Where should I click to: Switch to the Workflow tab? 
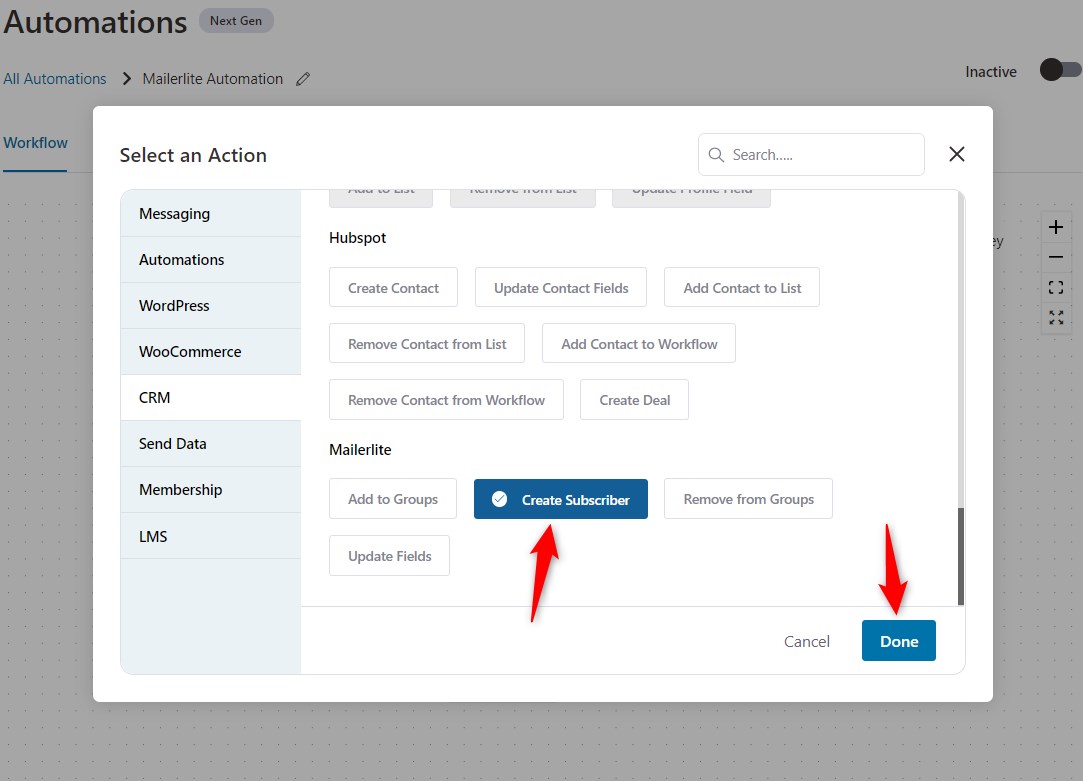pos(35,143)
